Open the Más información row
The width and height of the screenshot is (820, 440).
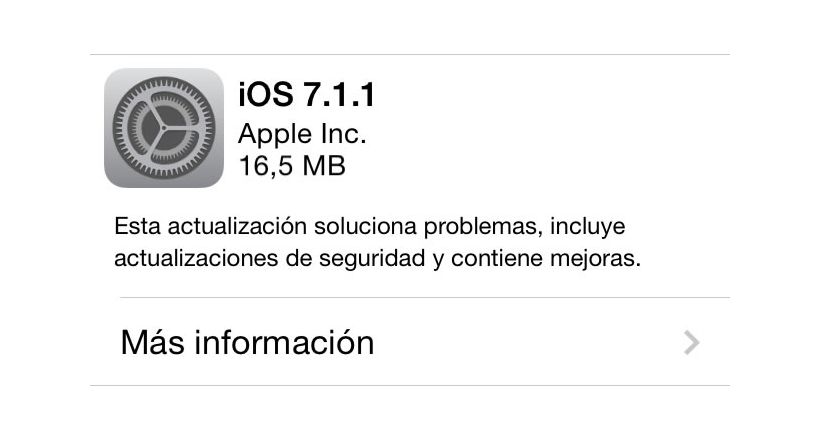[x=410, y=342]
